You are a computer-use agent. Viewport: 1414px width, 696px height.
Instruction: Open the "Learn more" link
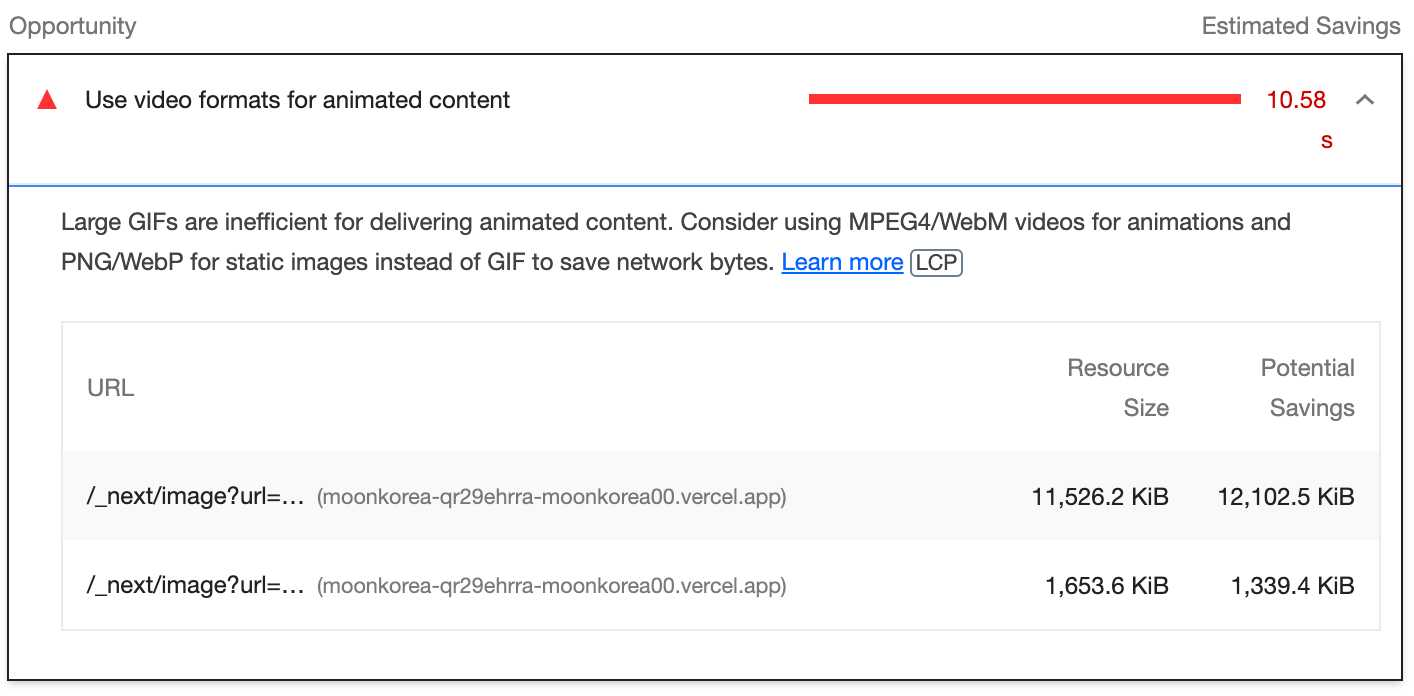point(842,262)
